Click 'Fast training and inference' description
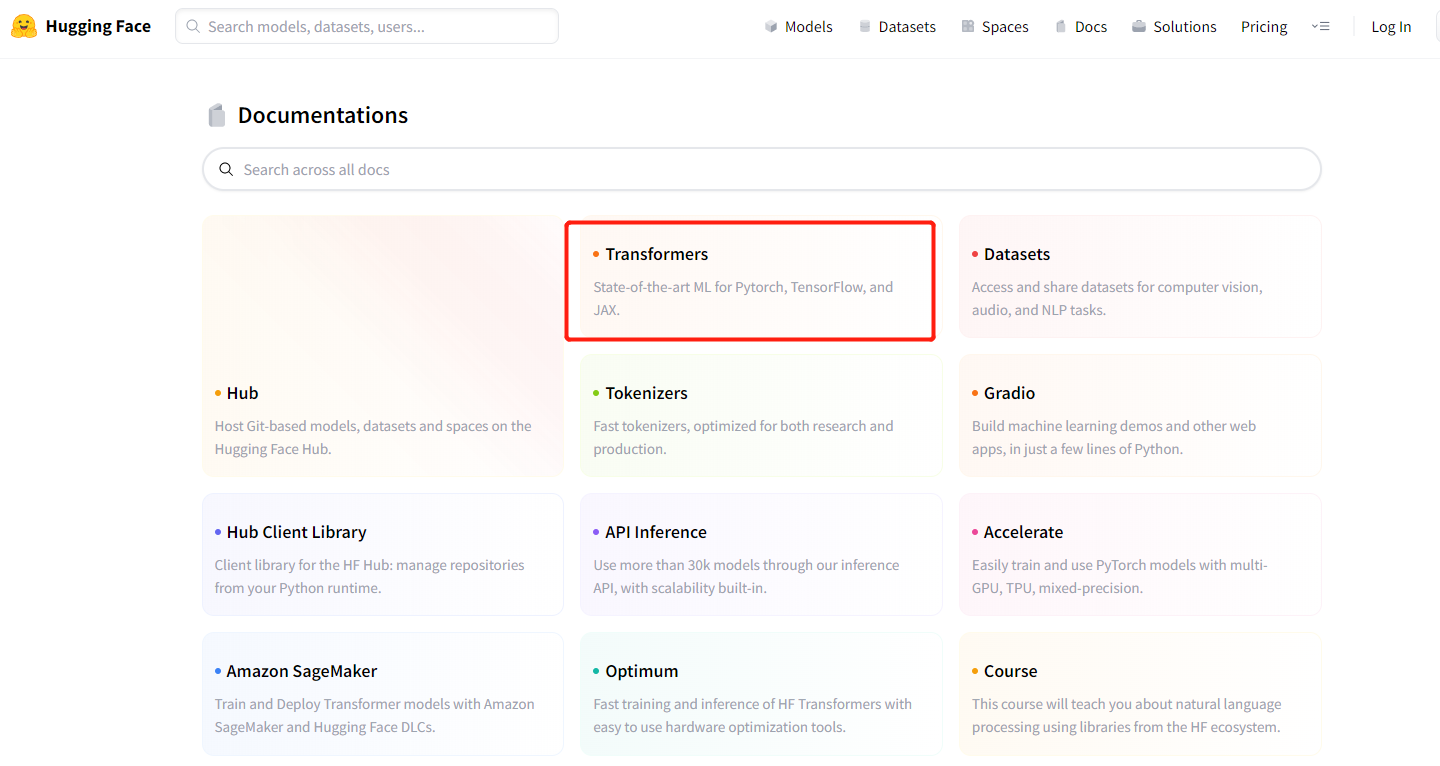Screen dimensions: 1440x766 752,715
